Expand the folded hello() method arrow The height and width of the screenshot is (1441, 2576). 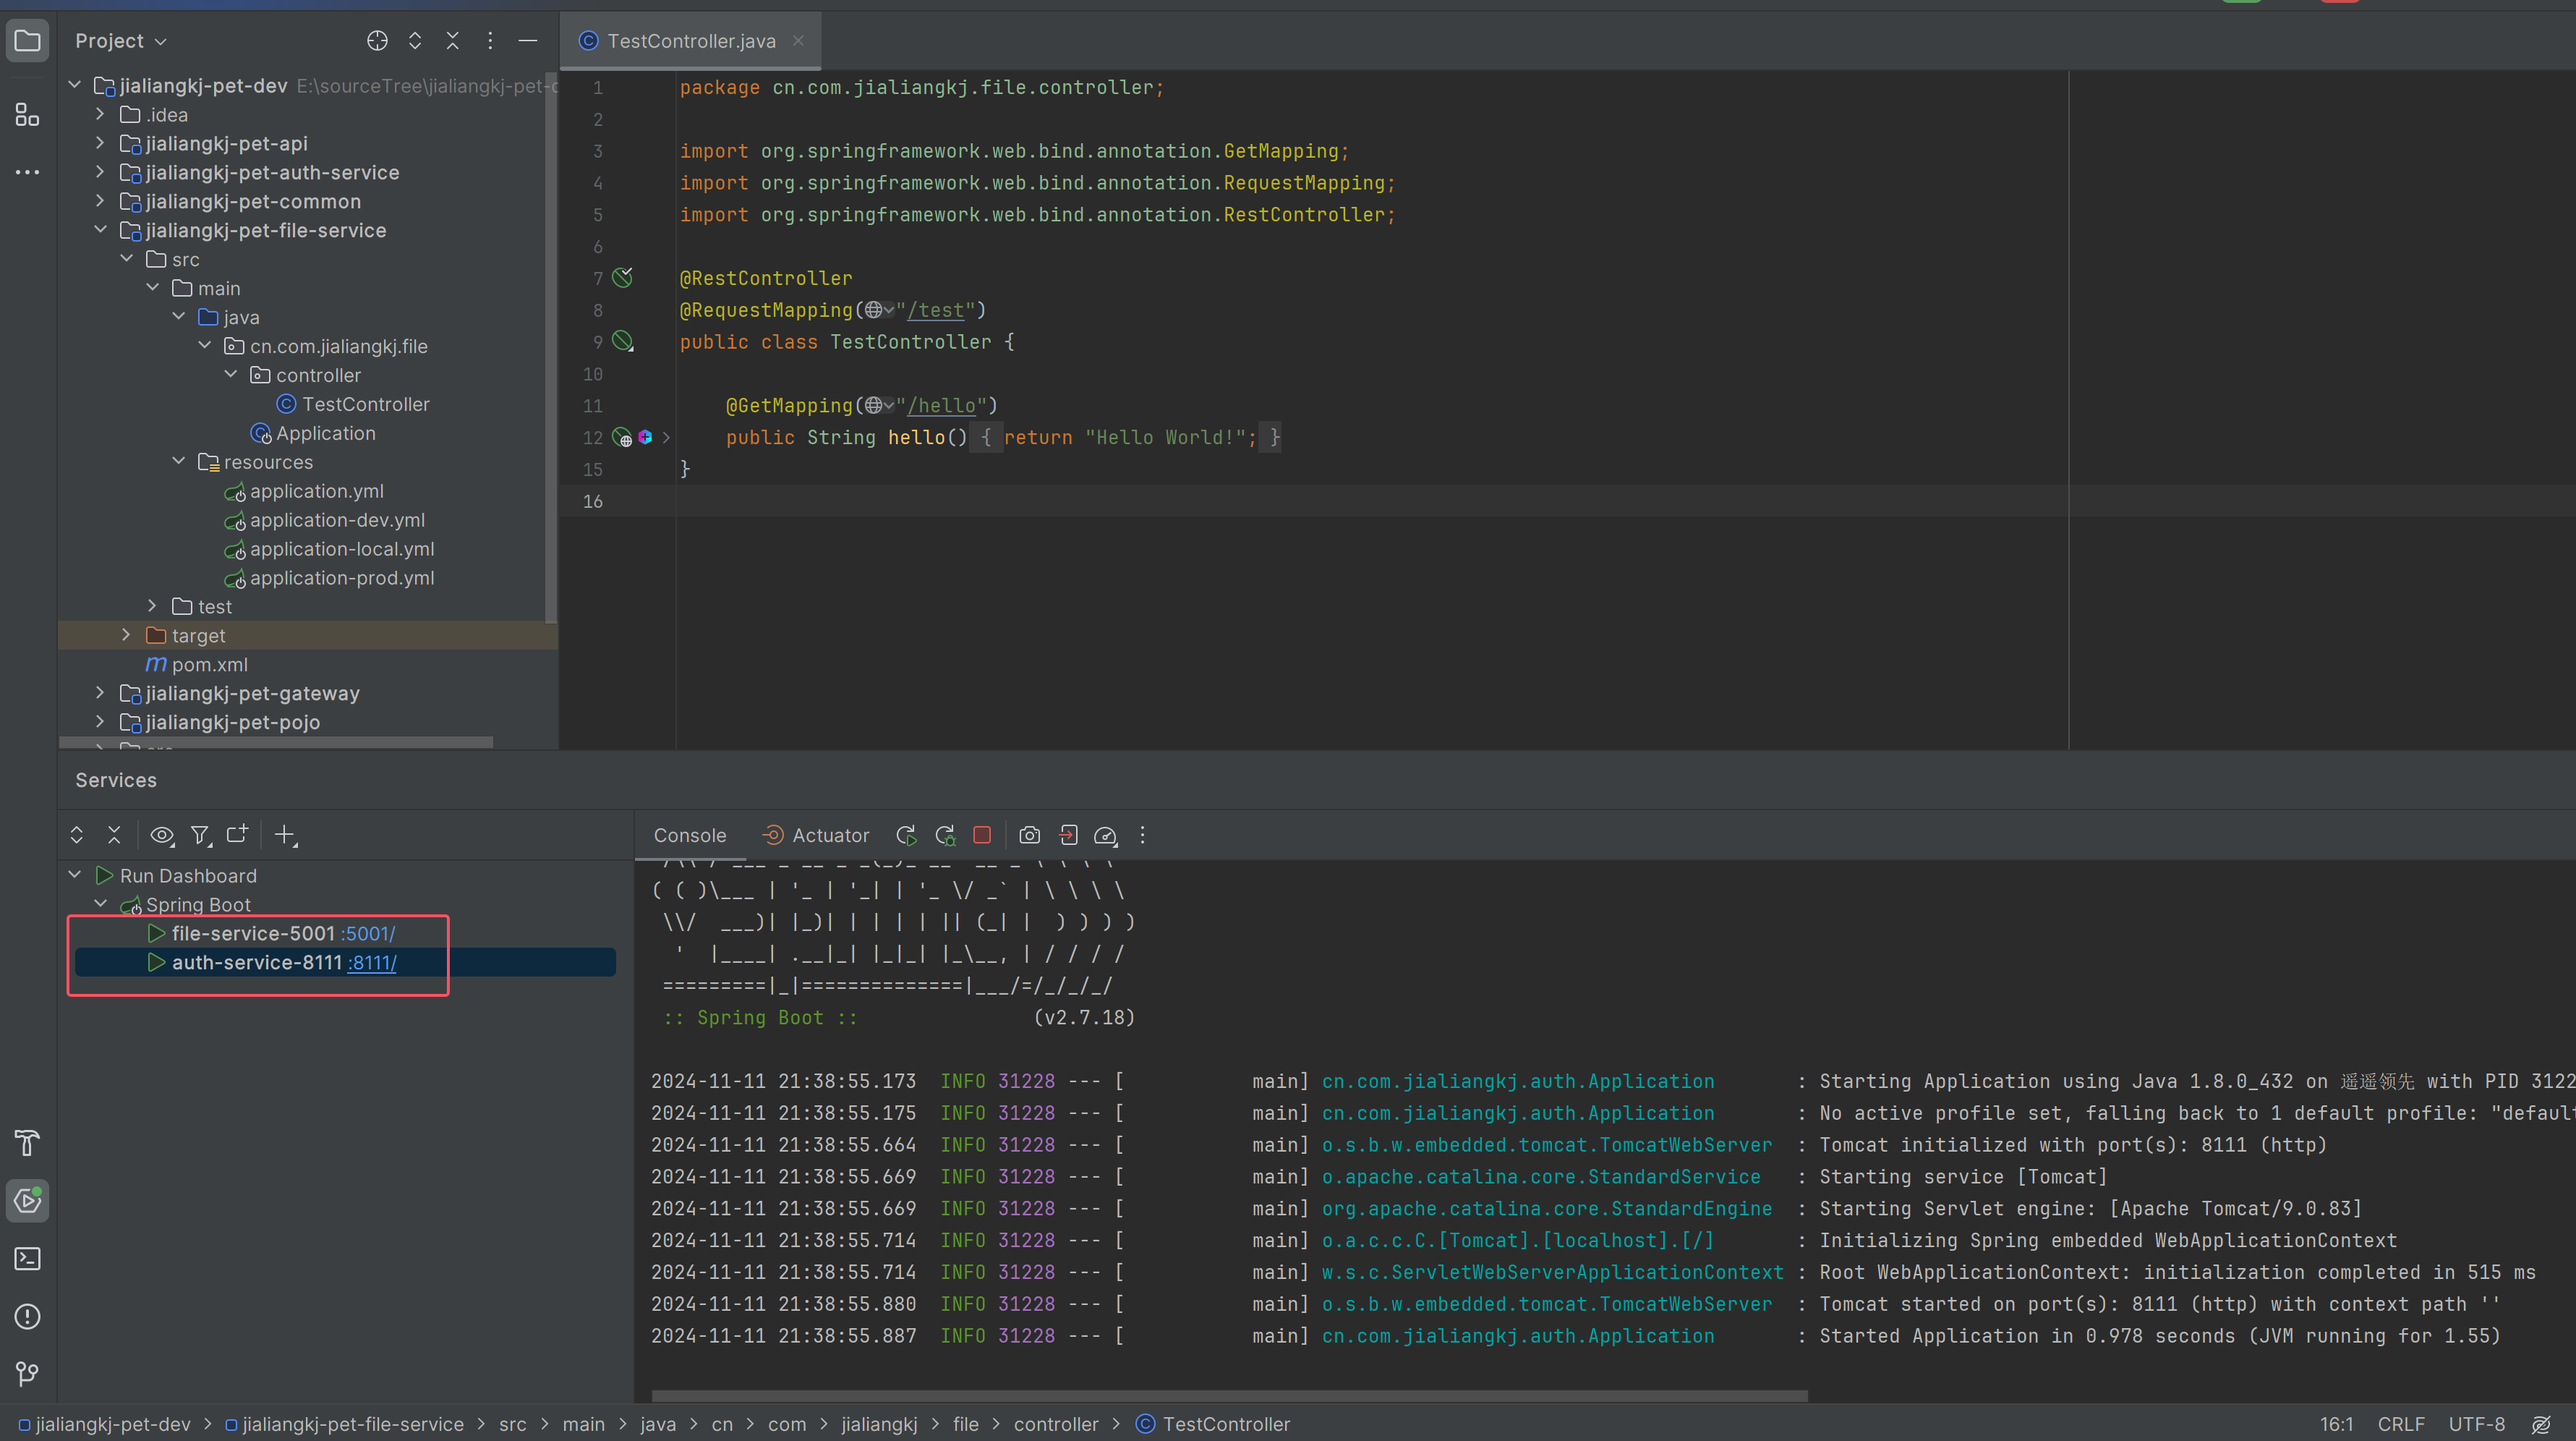click(x=666, y=437)
